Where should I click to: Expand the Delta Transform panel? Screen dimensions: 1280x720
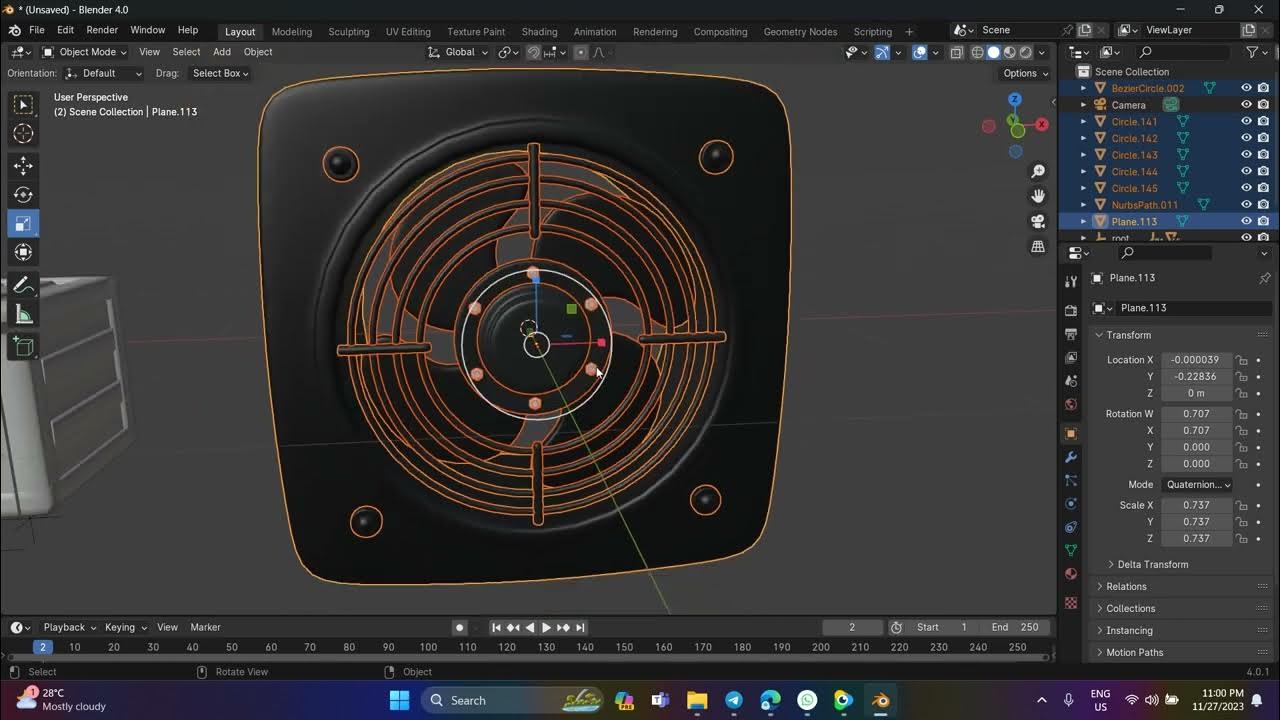tap(1152, 564)
